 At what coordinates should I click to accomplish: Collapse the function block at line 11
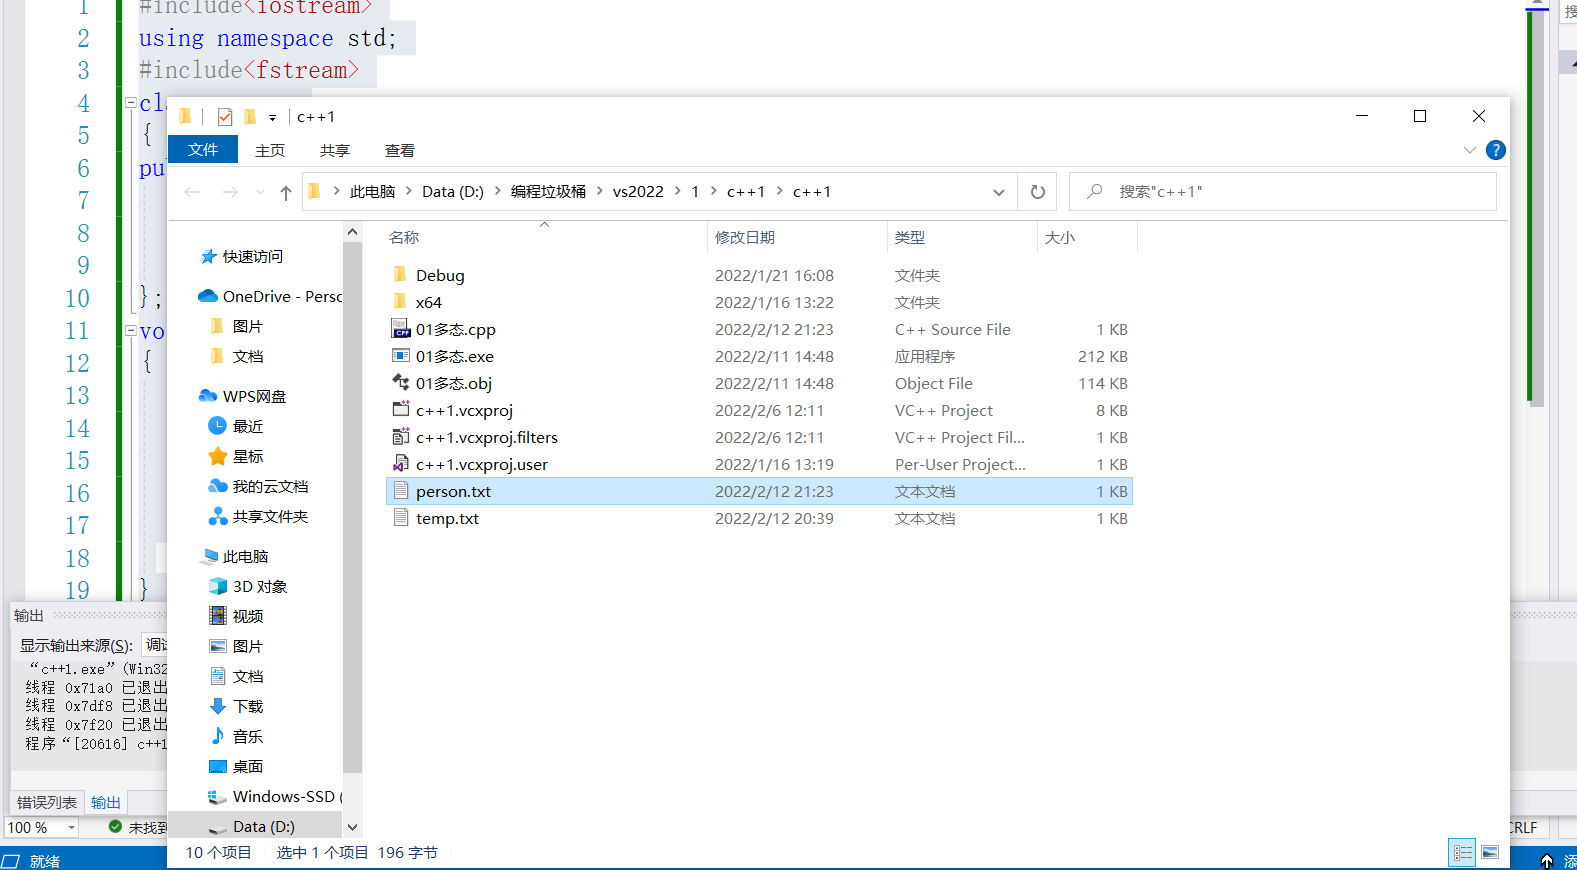(x=130, y=330)
